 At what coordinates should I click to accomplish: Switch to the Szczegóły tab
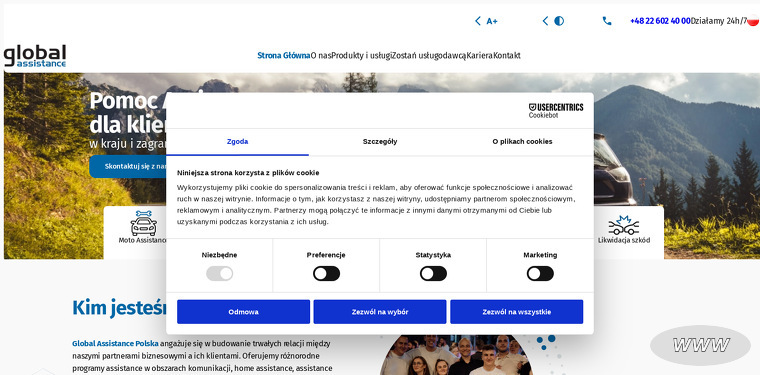pos(380,142)
